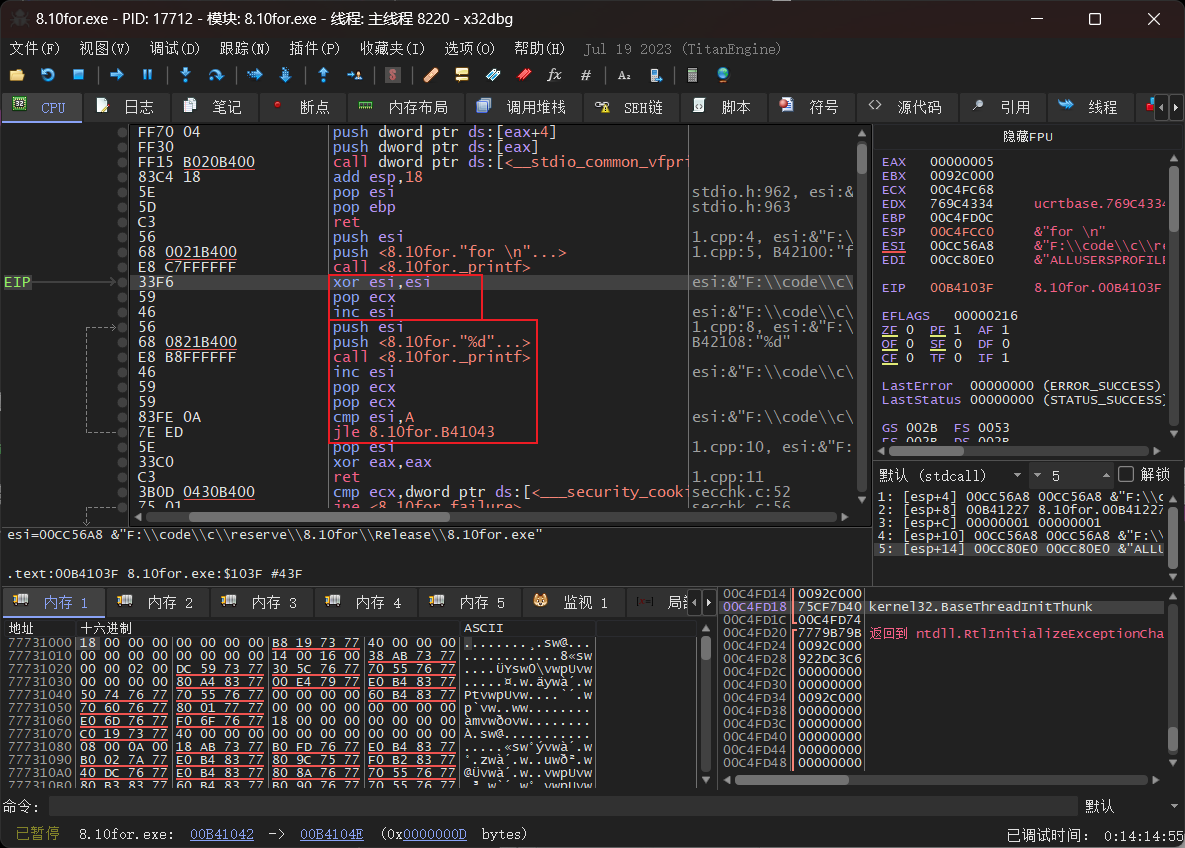Viewport: 1185px width, 848px height.
Task: Check the 解锁 (unlock) checkbox
Action: pyautogui.click(x=1126, y=474)
